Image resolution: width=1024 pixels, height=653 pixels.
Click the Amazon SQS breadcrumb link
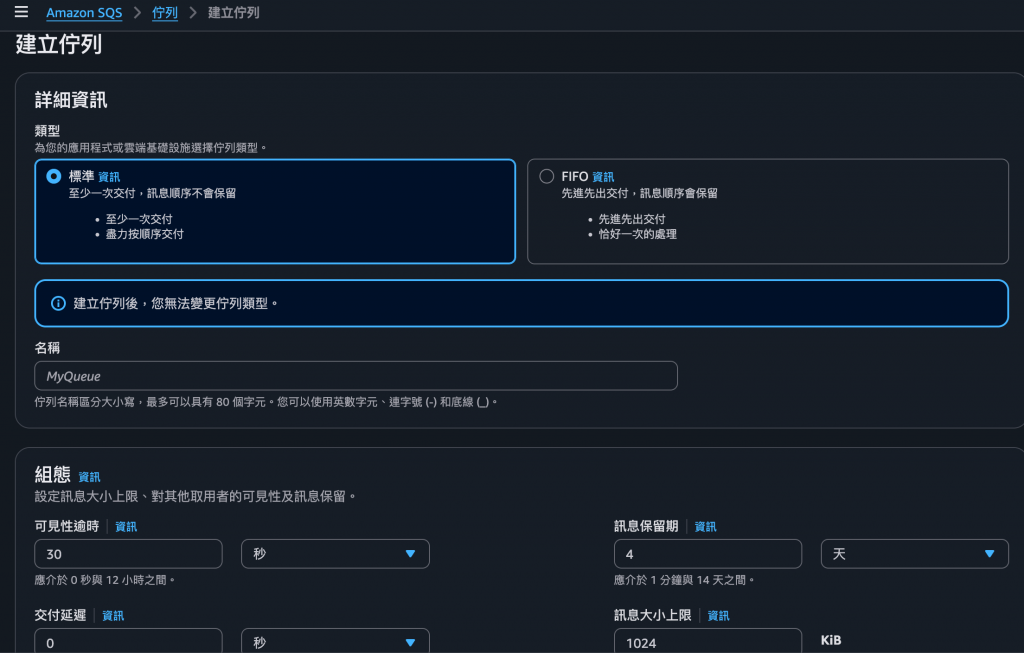coord(84,12)
